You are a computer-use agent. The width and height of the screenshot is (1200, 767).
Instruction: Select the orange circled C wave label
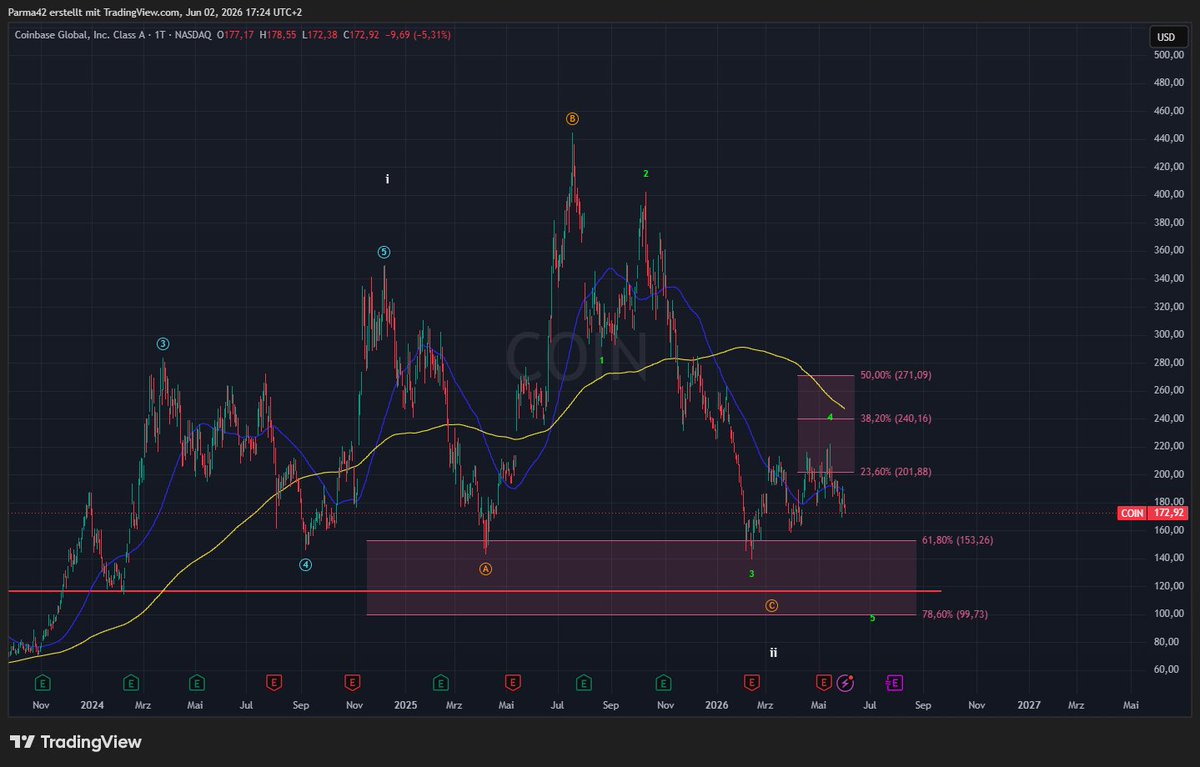coord(772,605)
